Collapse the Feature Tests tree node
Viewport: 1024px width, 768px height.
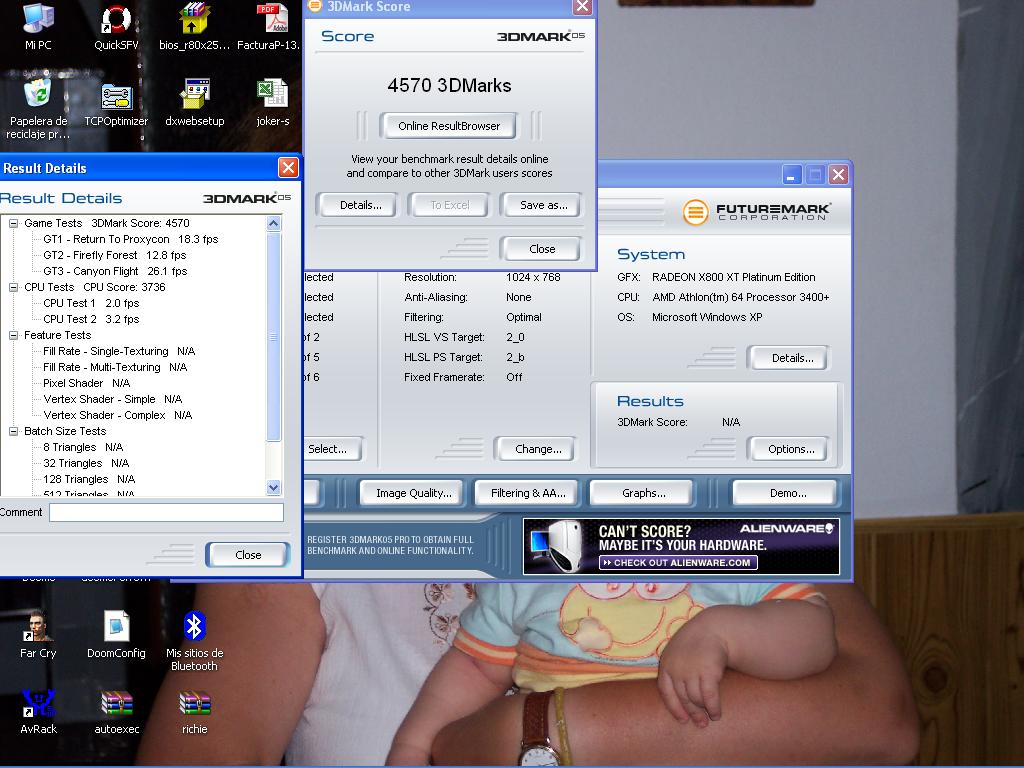(x=14, y=336)
